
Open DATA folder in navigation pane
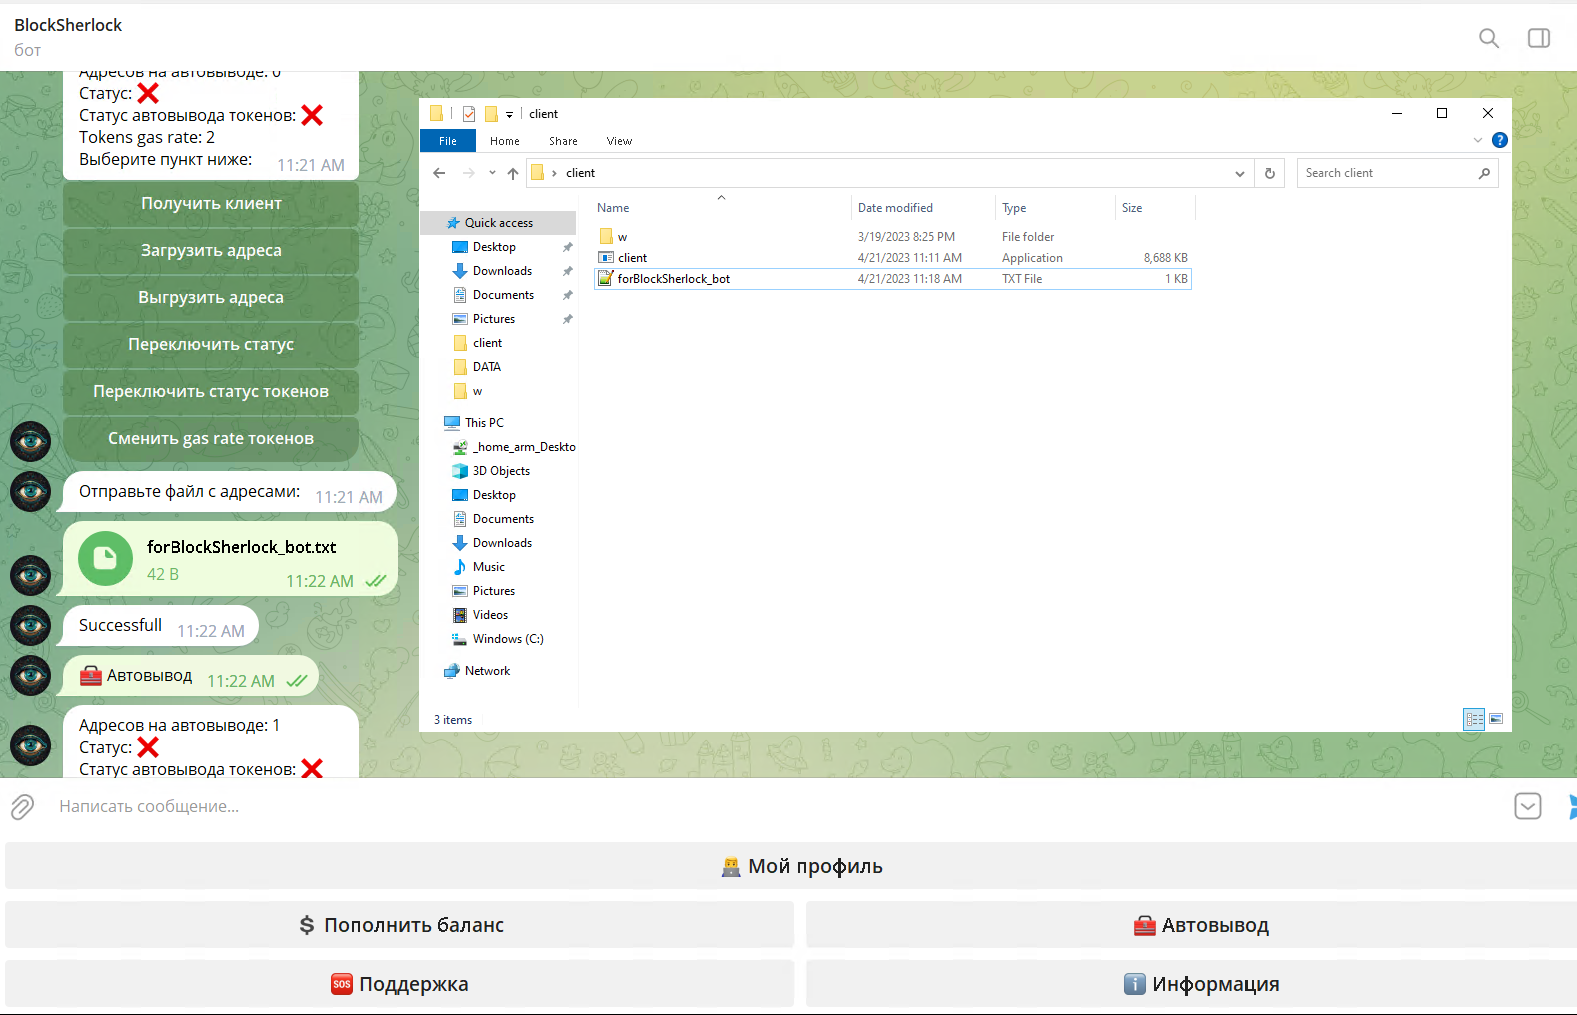(487, 367)
